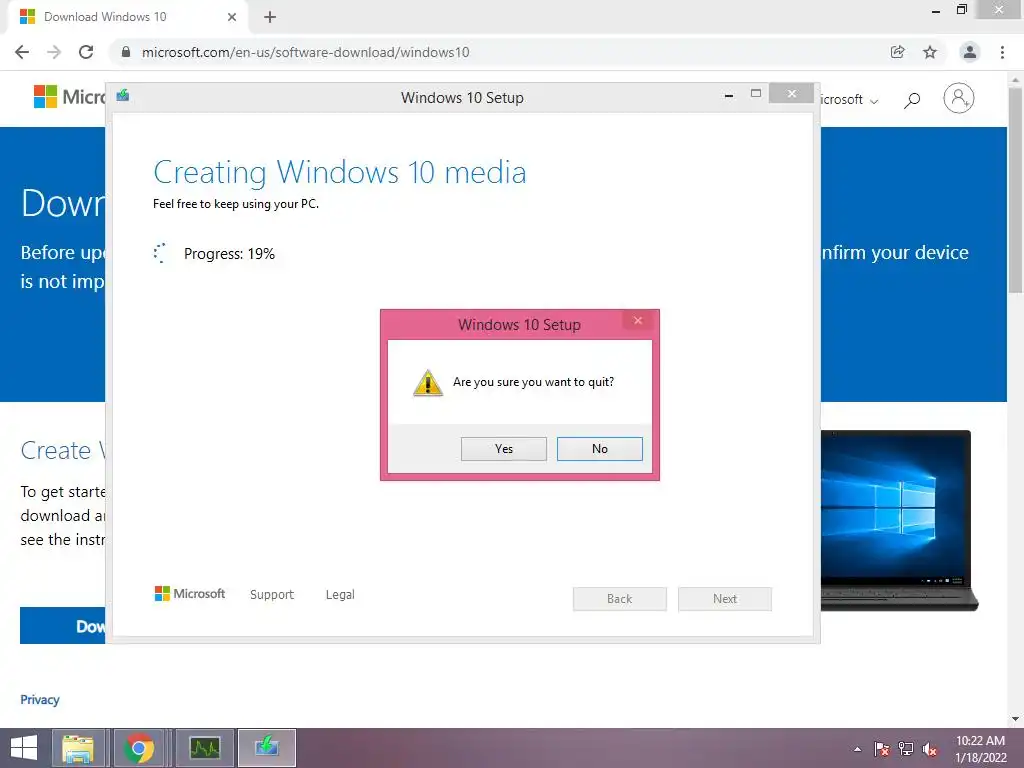
Task: Click the webpage vertical scrollbar thumb
Action: tap(1016, 189)
